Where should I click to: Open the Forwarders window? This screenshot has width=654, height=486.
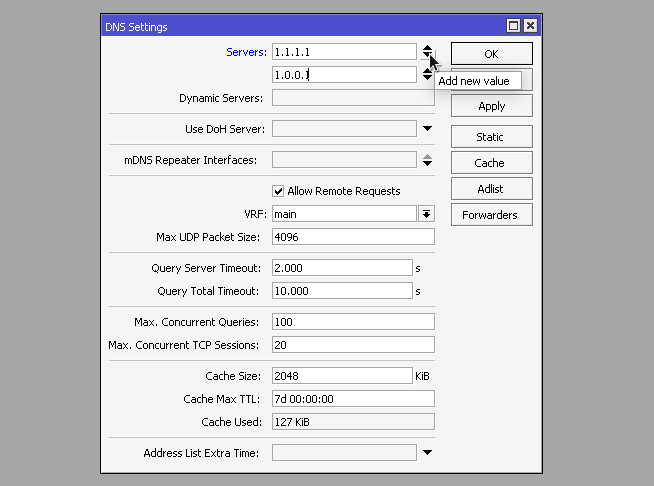(x=491, y=215)
